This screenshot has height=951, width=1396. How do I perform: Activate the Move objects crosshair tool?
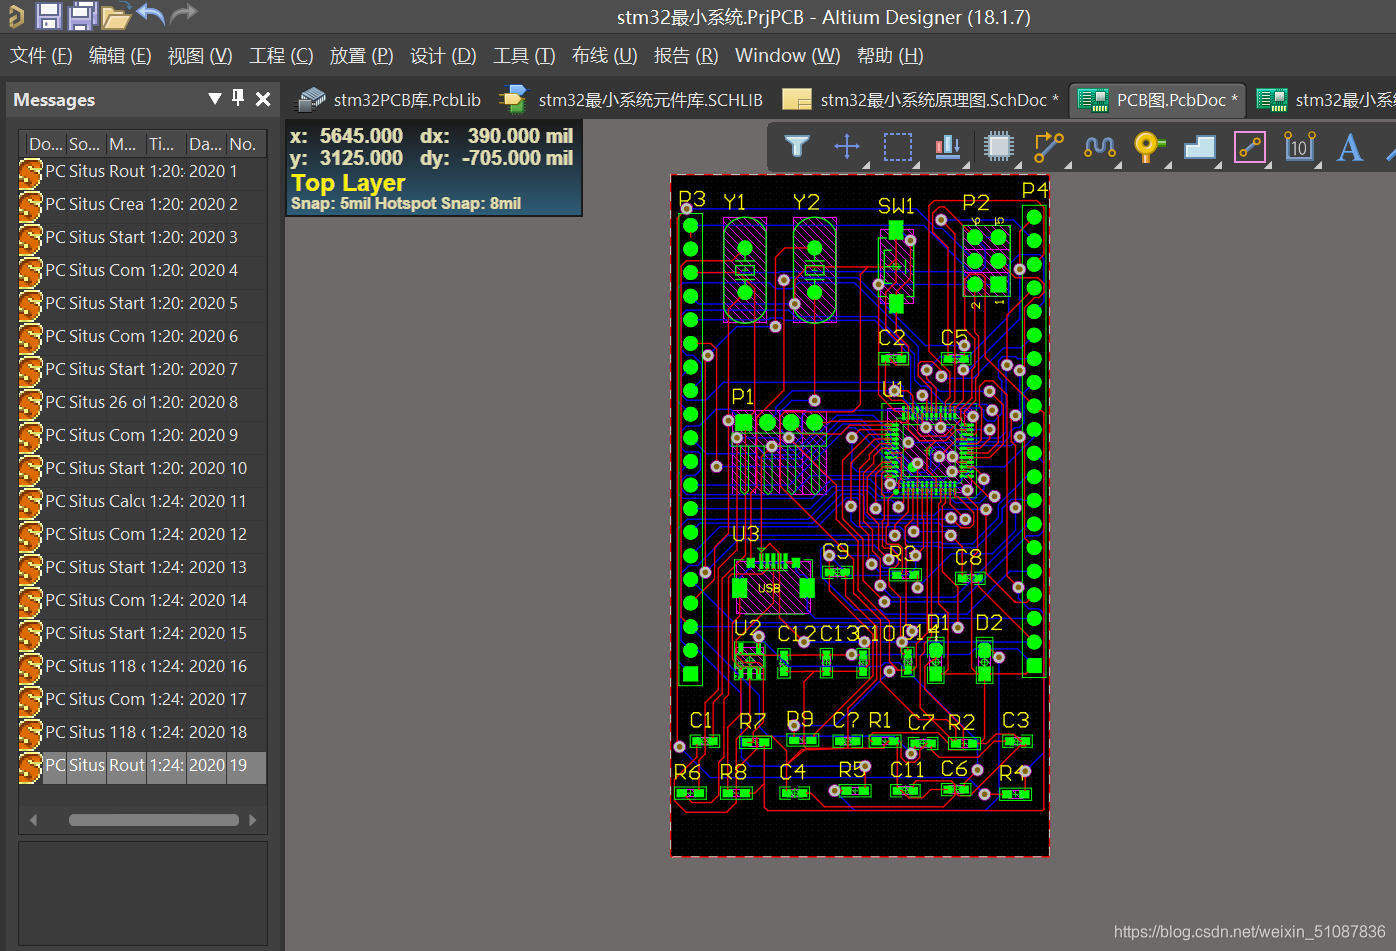(847, 147)
